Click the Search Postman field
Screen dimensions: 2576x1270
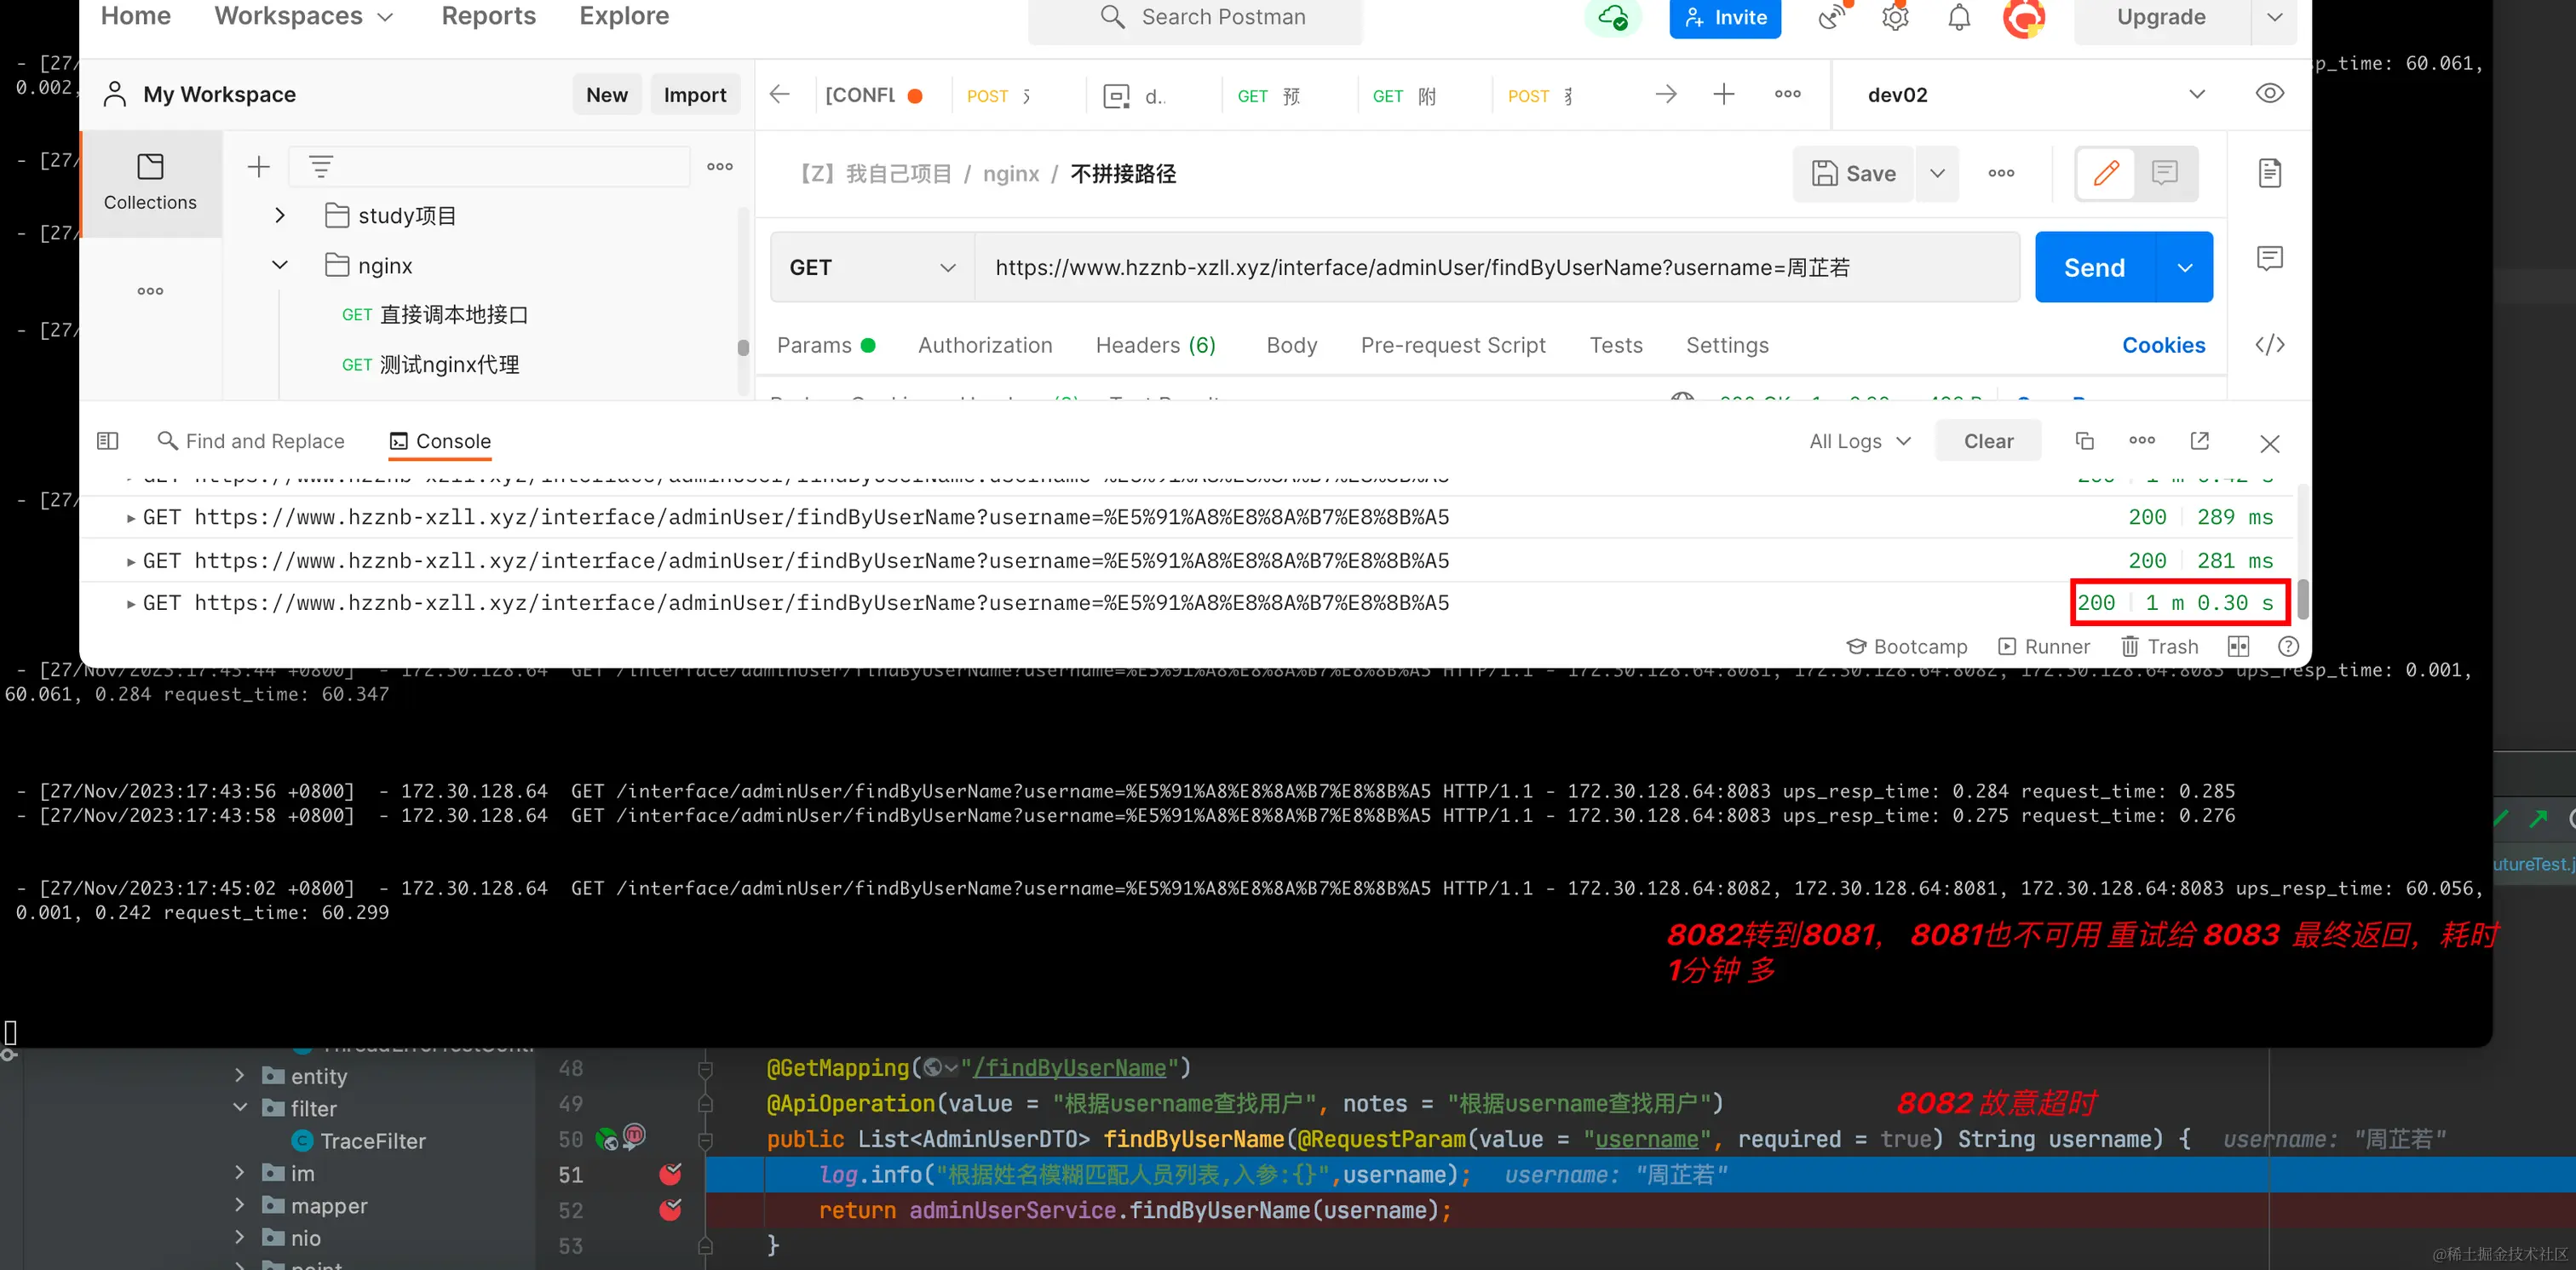point(1195,18)
